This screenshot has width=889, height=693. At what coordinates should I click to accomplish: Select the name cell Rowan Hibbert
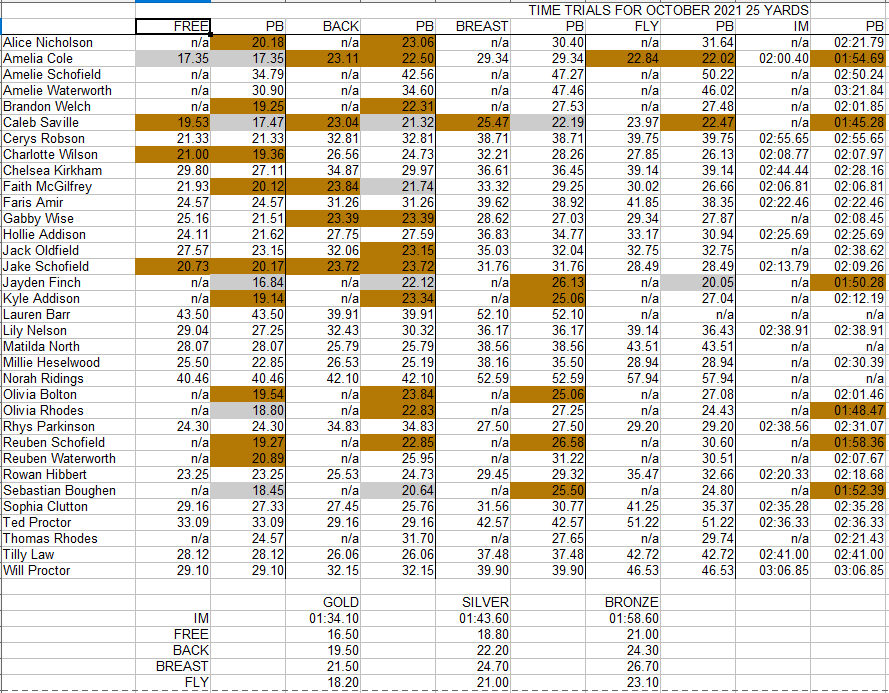click(68, 474)
